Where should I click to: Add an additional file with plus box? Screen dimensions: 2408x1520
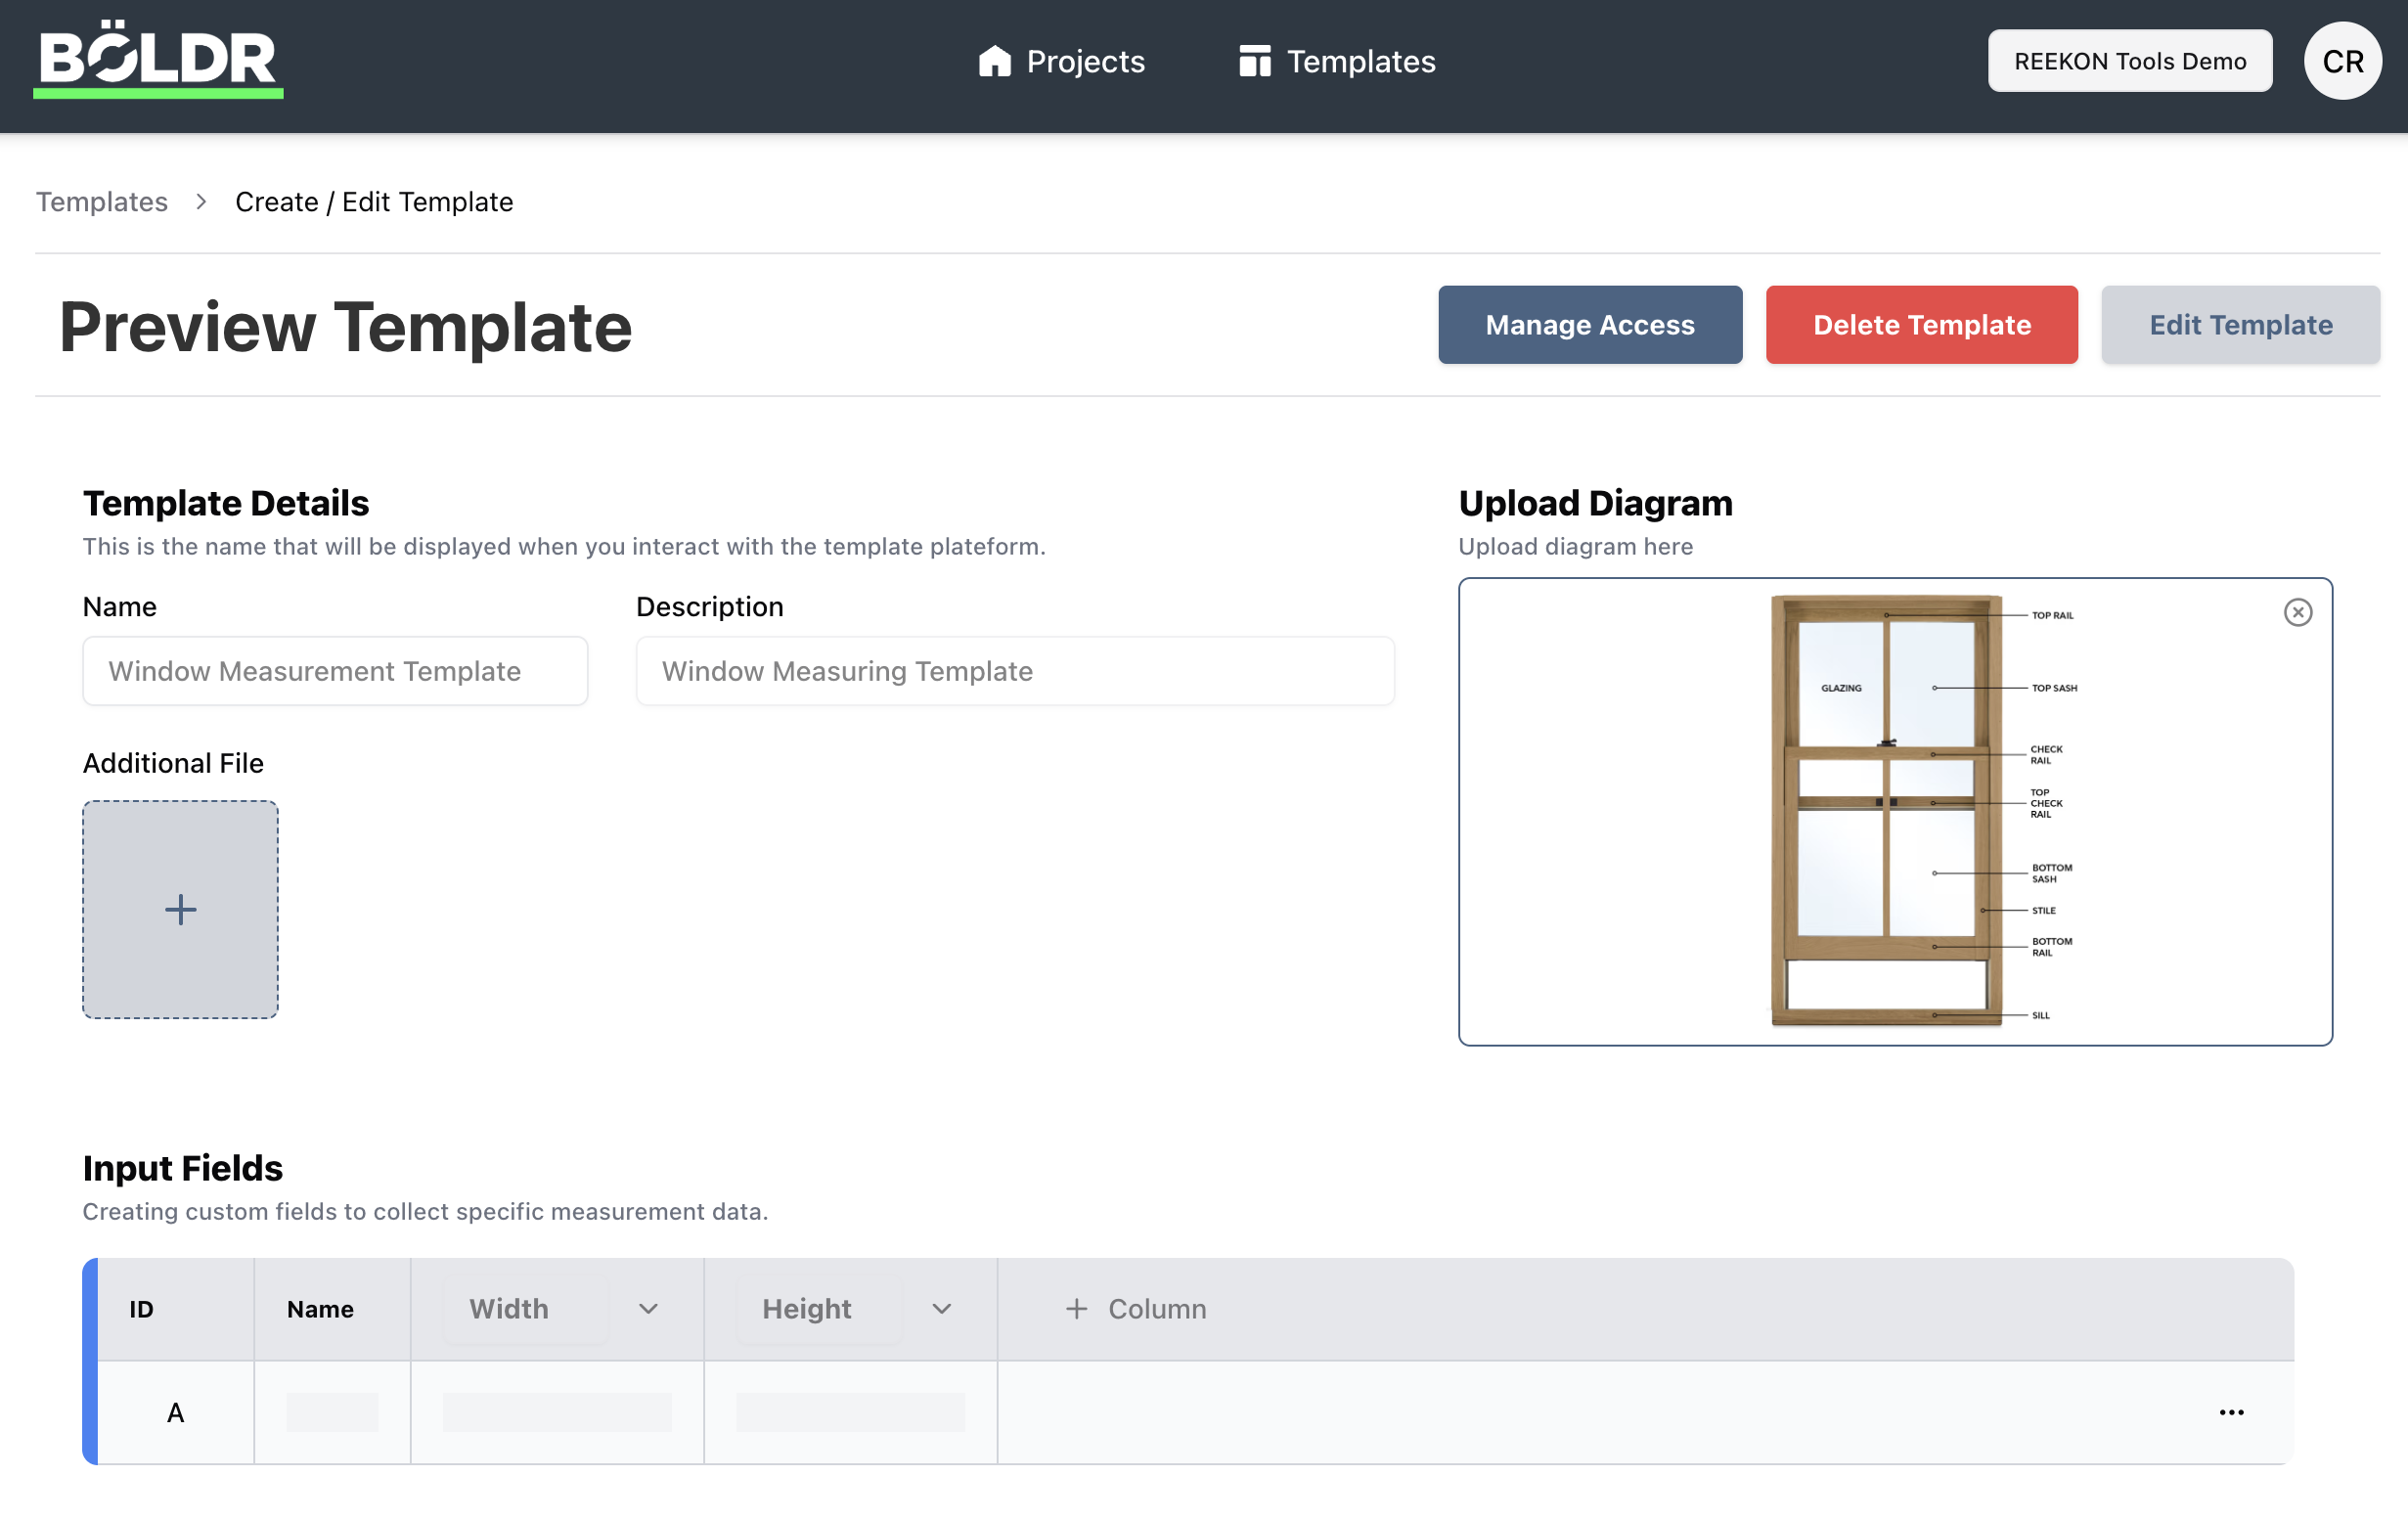point(180,909)
